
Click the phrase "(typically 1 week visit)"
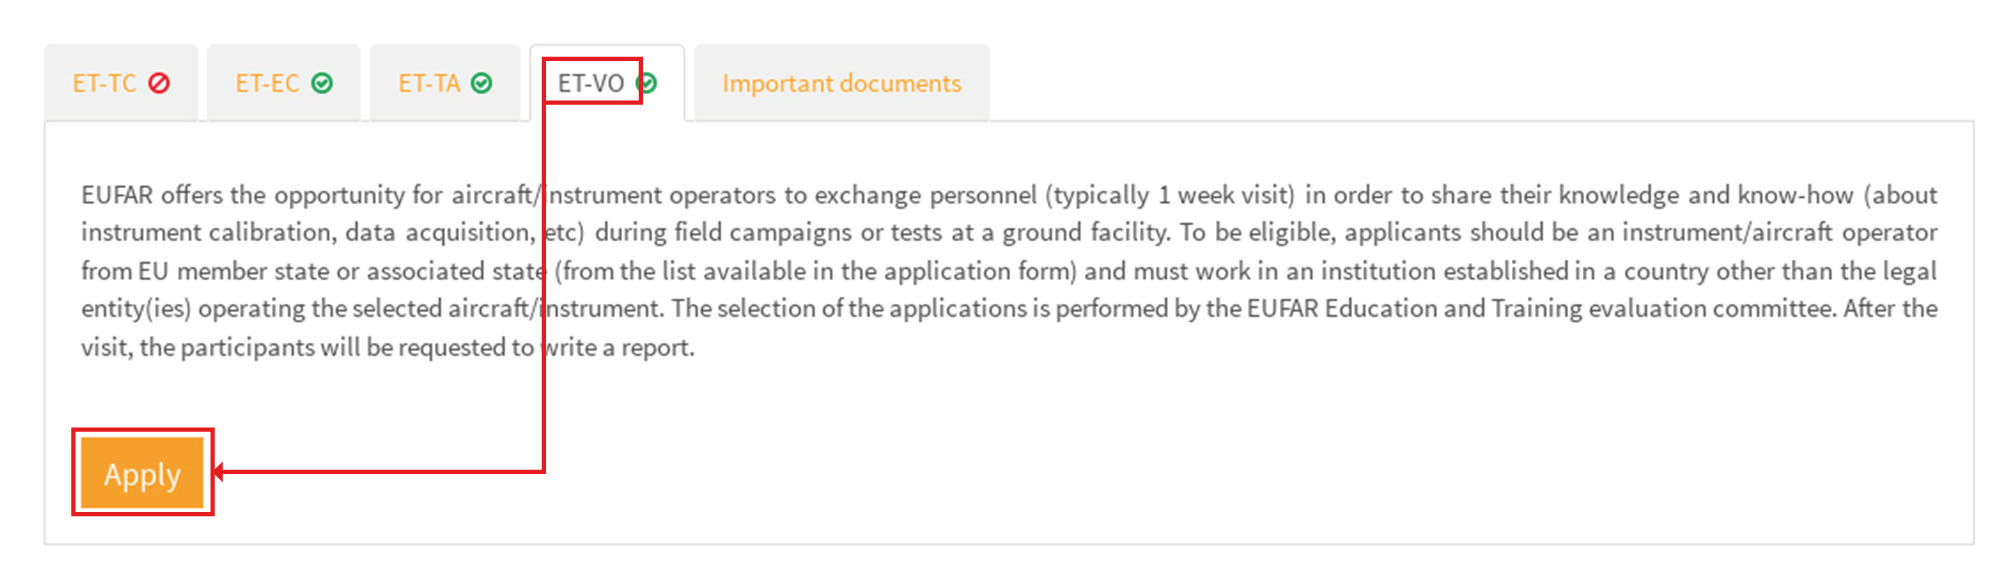click(1170, 195)
